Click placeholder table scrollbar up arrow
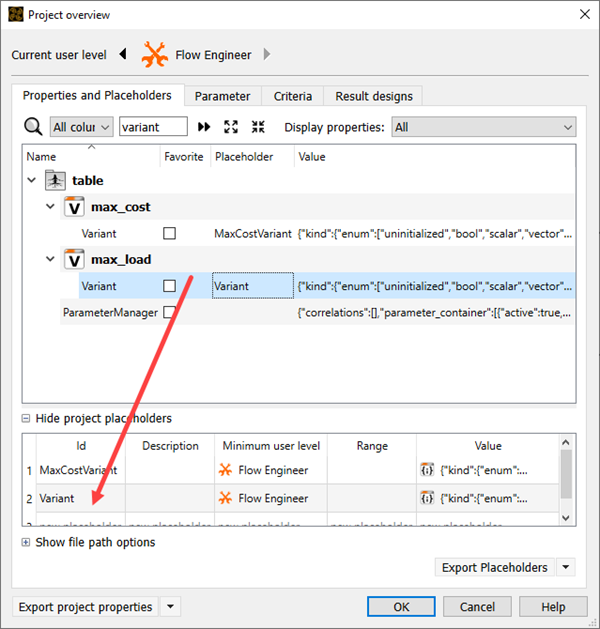This screenshot has height=629, width=600. coord(566,442)
